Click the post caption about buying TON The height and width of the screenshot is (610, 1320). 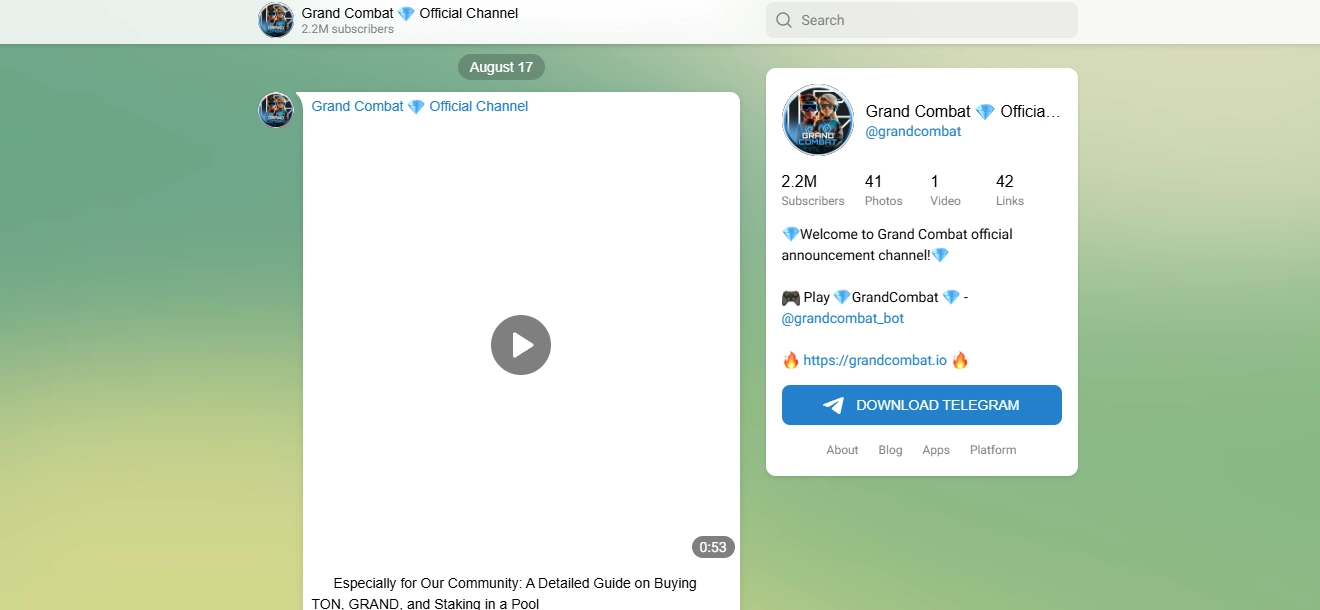[504, 593]
